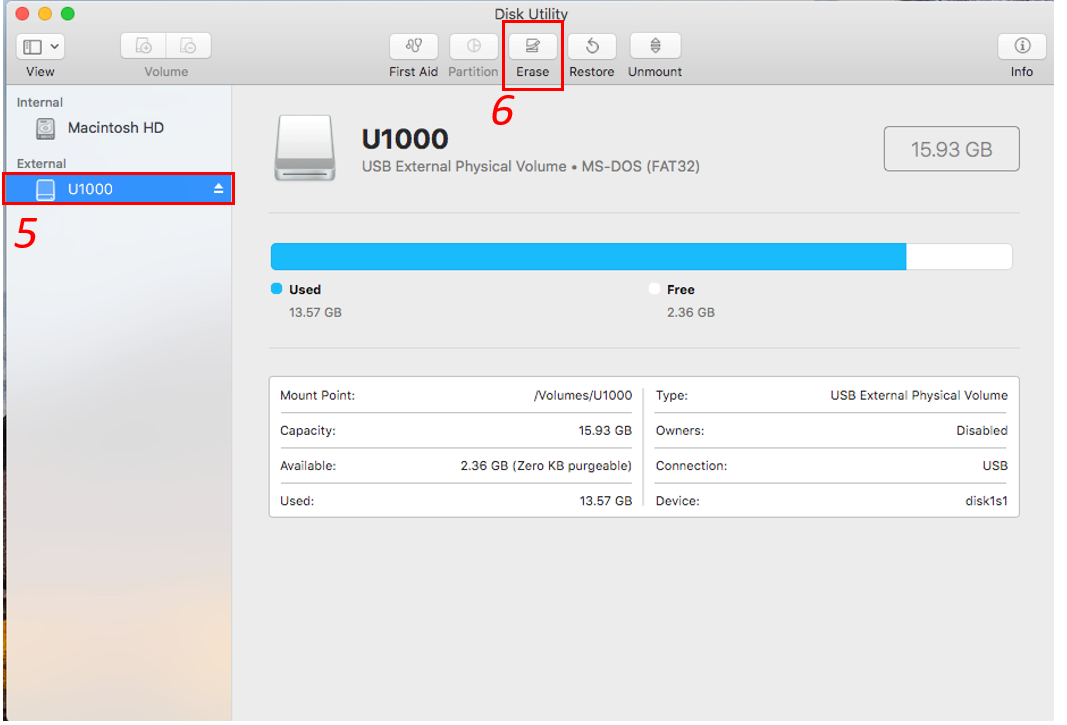Click the External sidebar section header
1067x725 pixels.
tap(42, 163)
